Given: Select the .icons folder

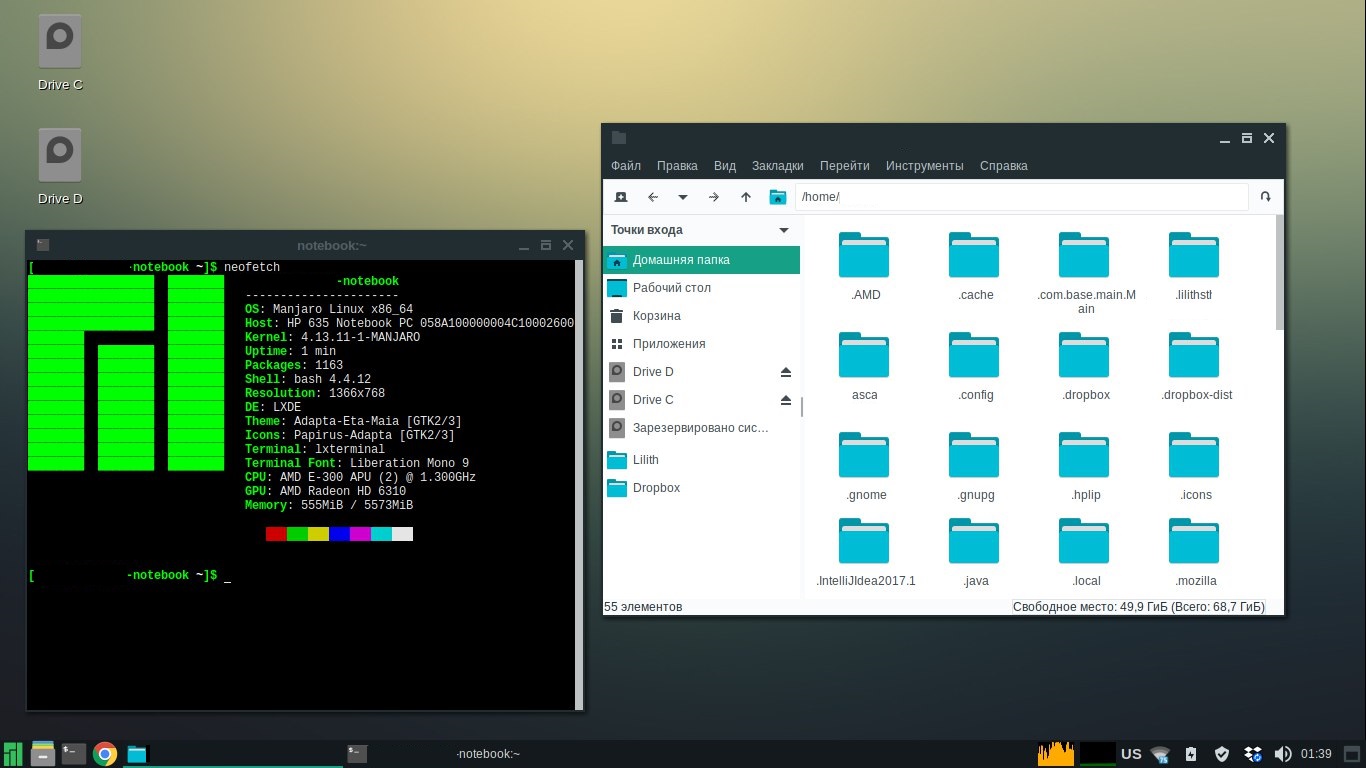Looking at the screenshot, I should (x=1194, y=466).
